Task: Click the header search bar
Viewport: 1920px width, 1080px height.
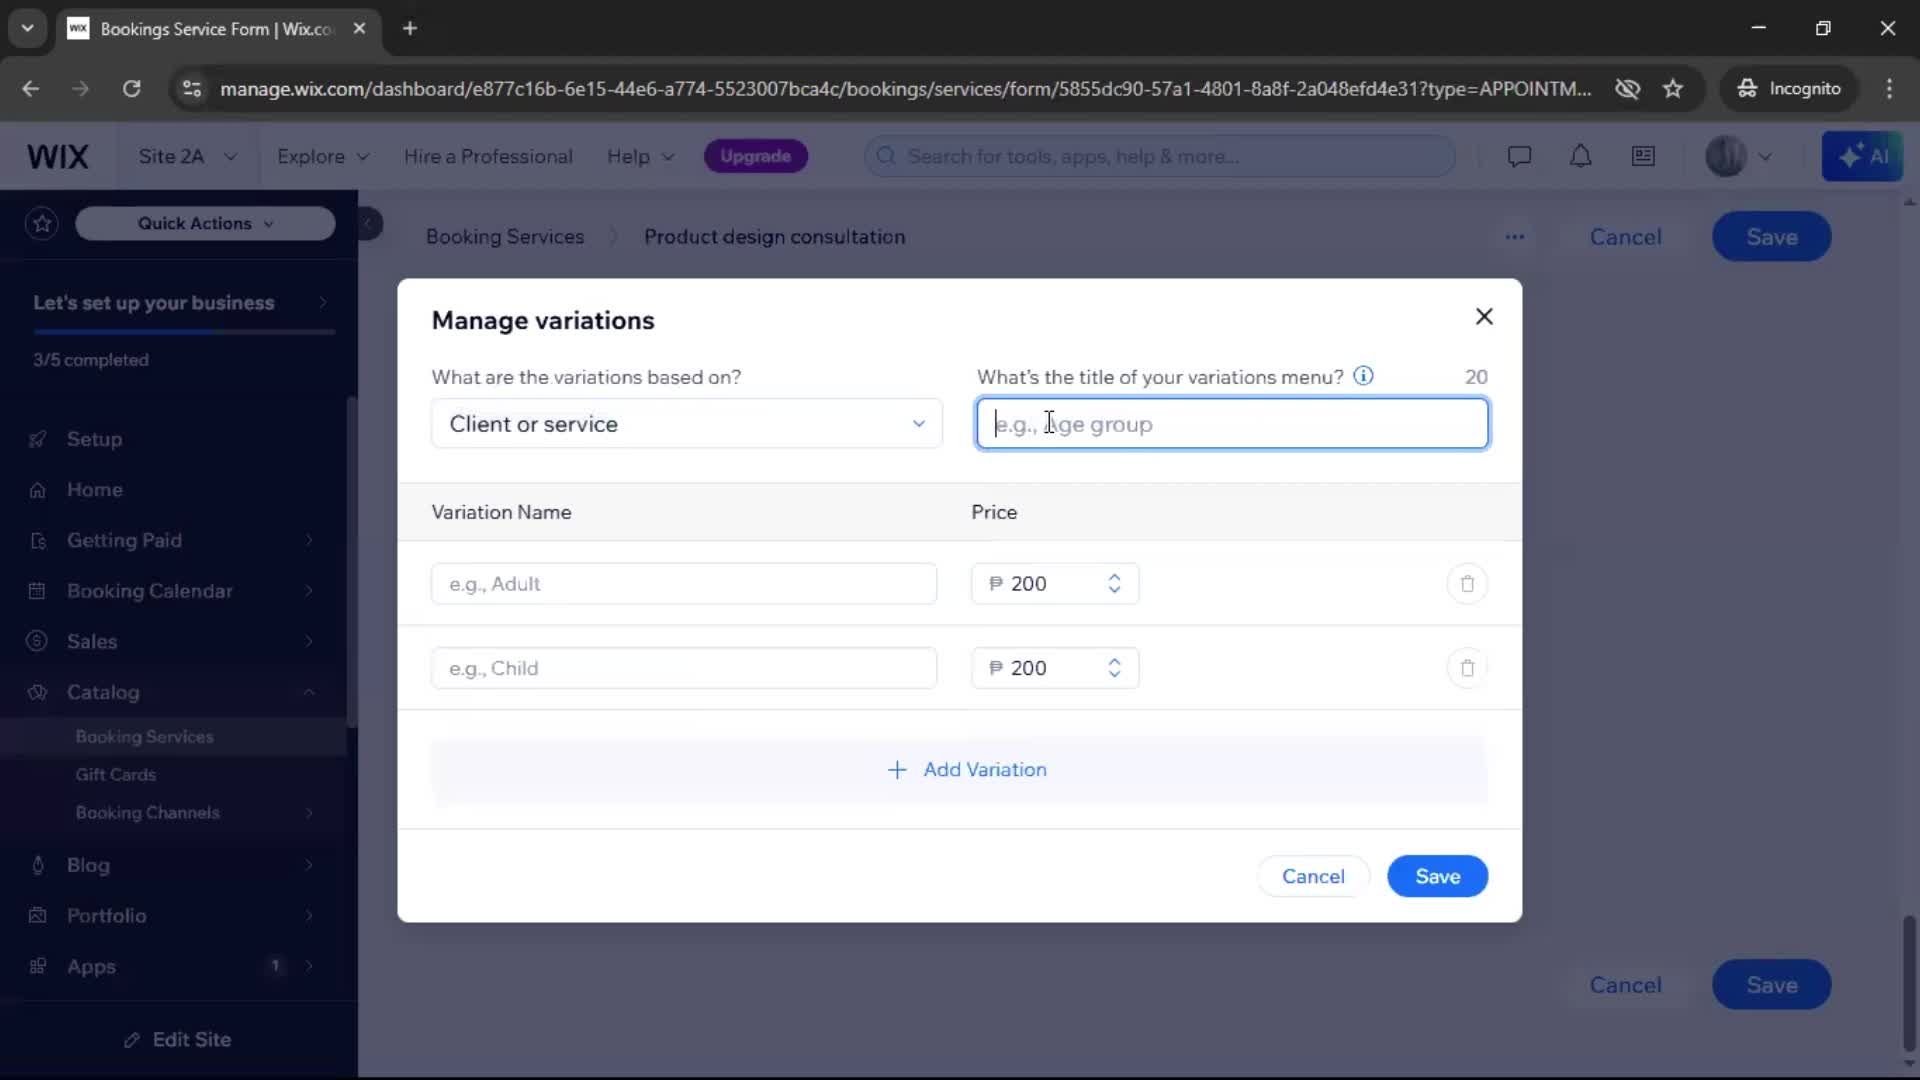Action: tap(1160, 156)
